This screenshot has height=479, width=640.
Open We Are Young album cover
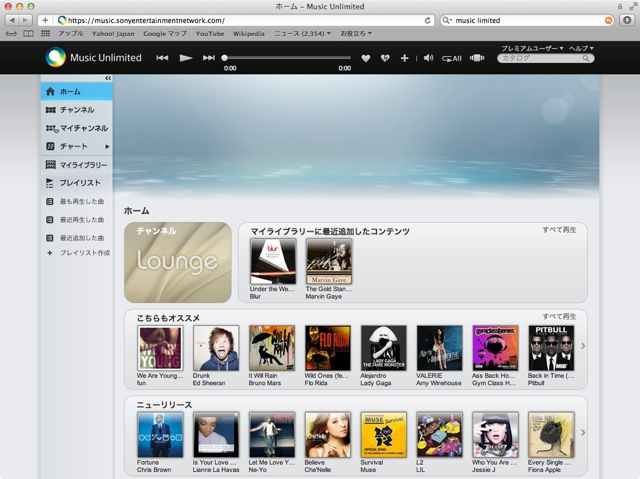click(160, 348)
